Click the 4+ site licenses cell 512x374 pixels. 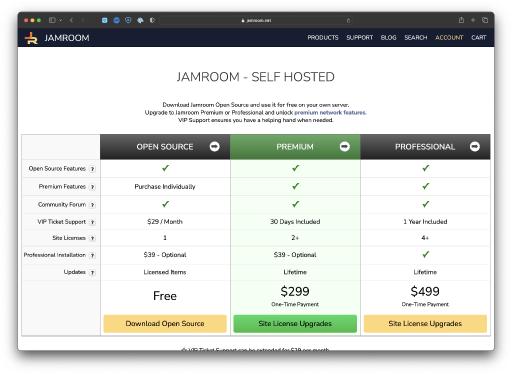(x=425, y=238)
